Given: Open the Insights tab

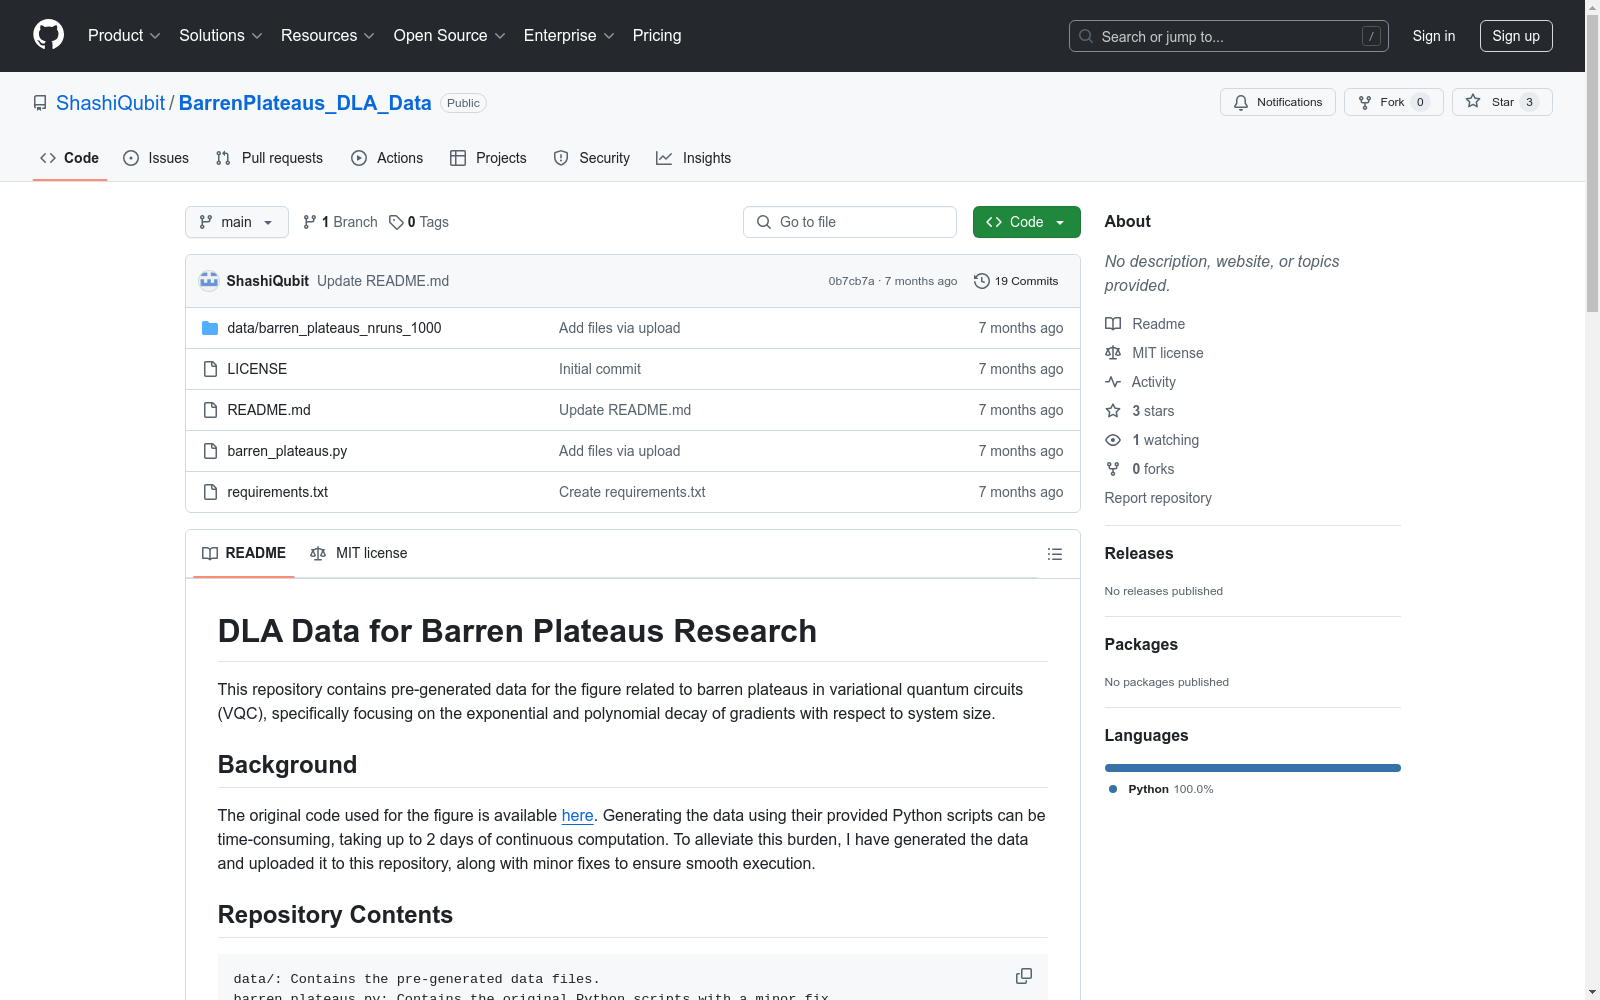Looking at the screenshot, I should tap(694, 158).
